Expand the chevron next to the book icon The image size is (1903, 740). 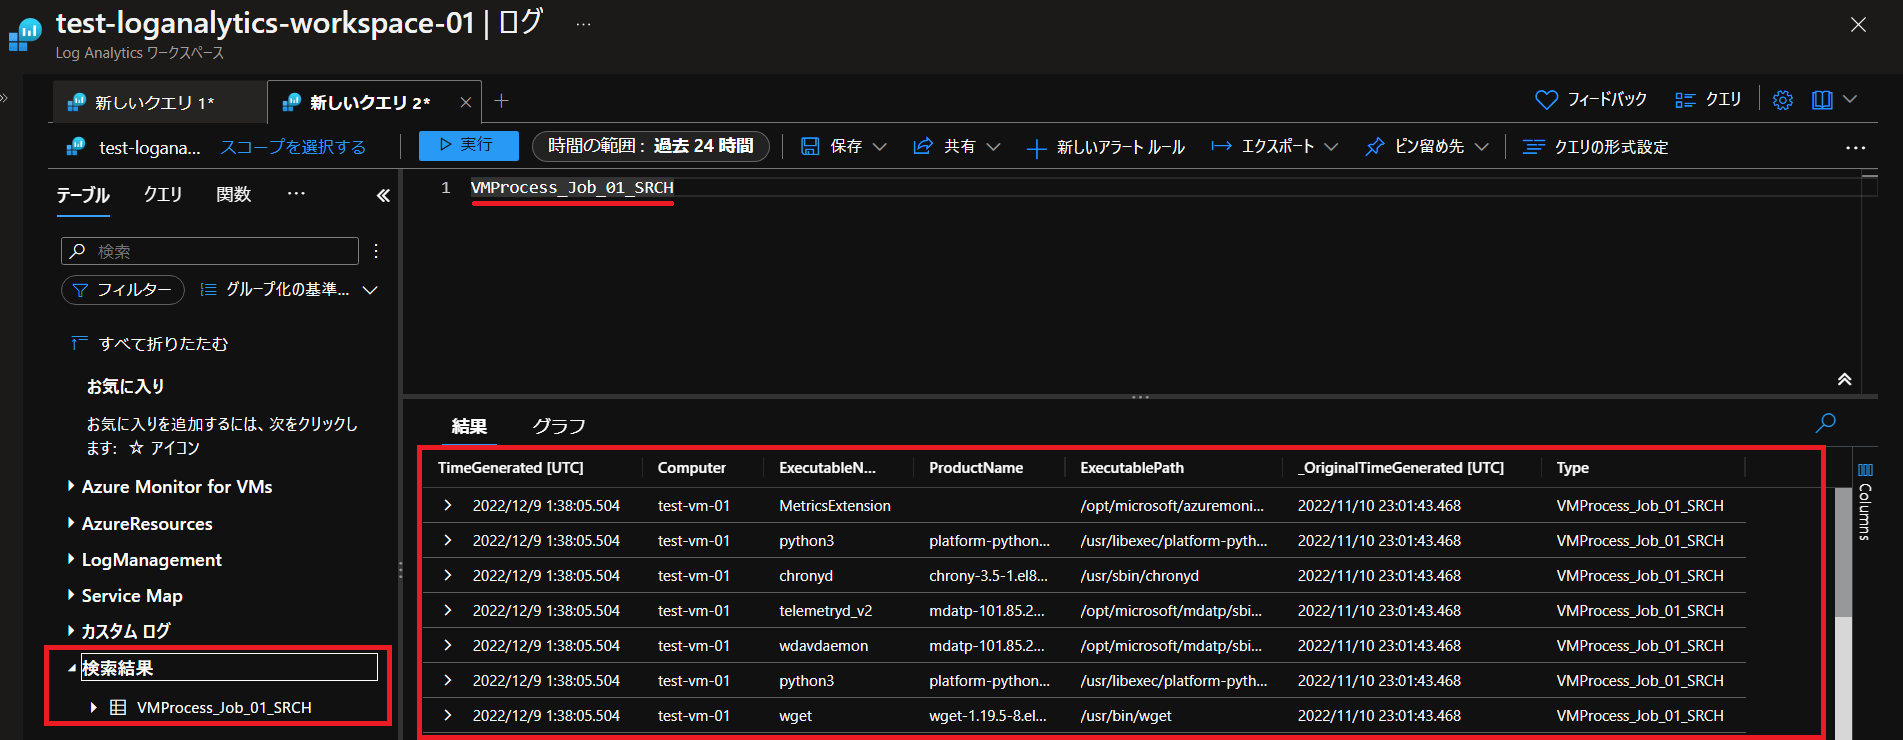coord(1850,99)
